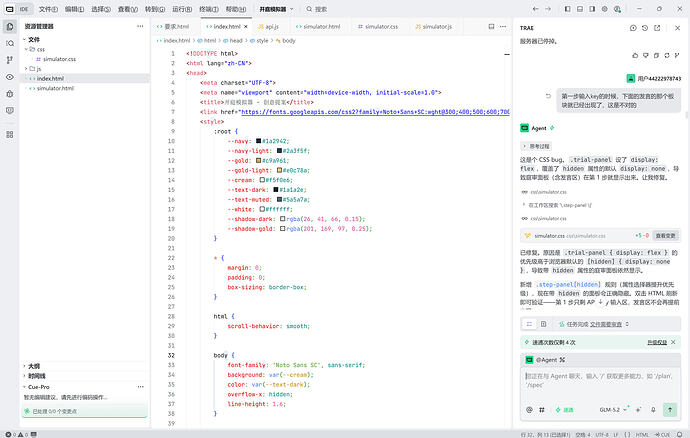The width and height of the screenshot is (690, 438).
Task: Click the # context icon in chat input
Action: (x=542, y=410)
